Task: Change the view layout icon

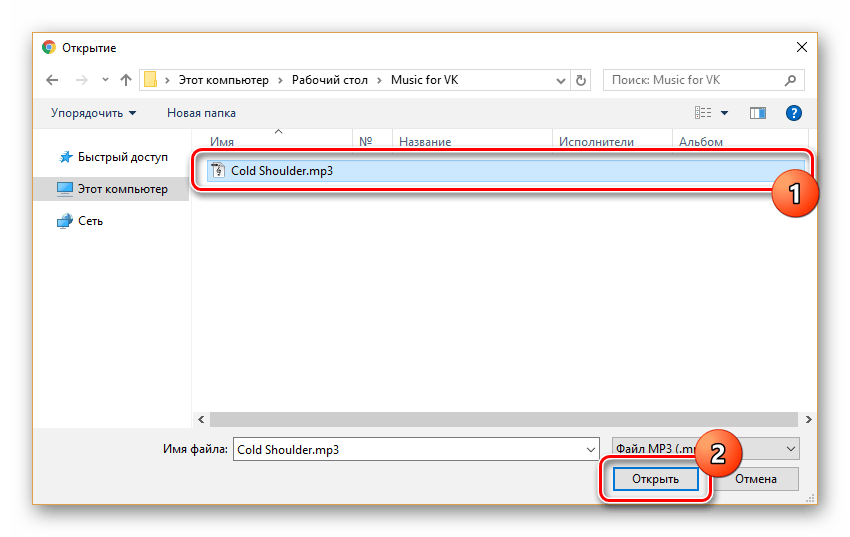Action: (x=703, y=113)
